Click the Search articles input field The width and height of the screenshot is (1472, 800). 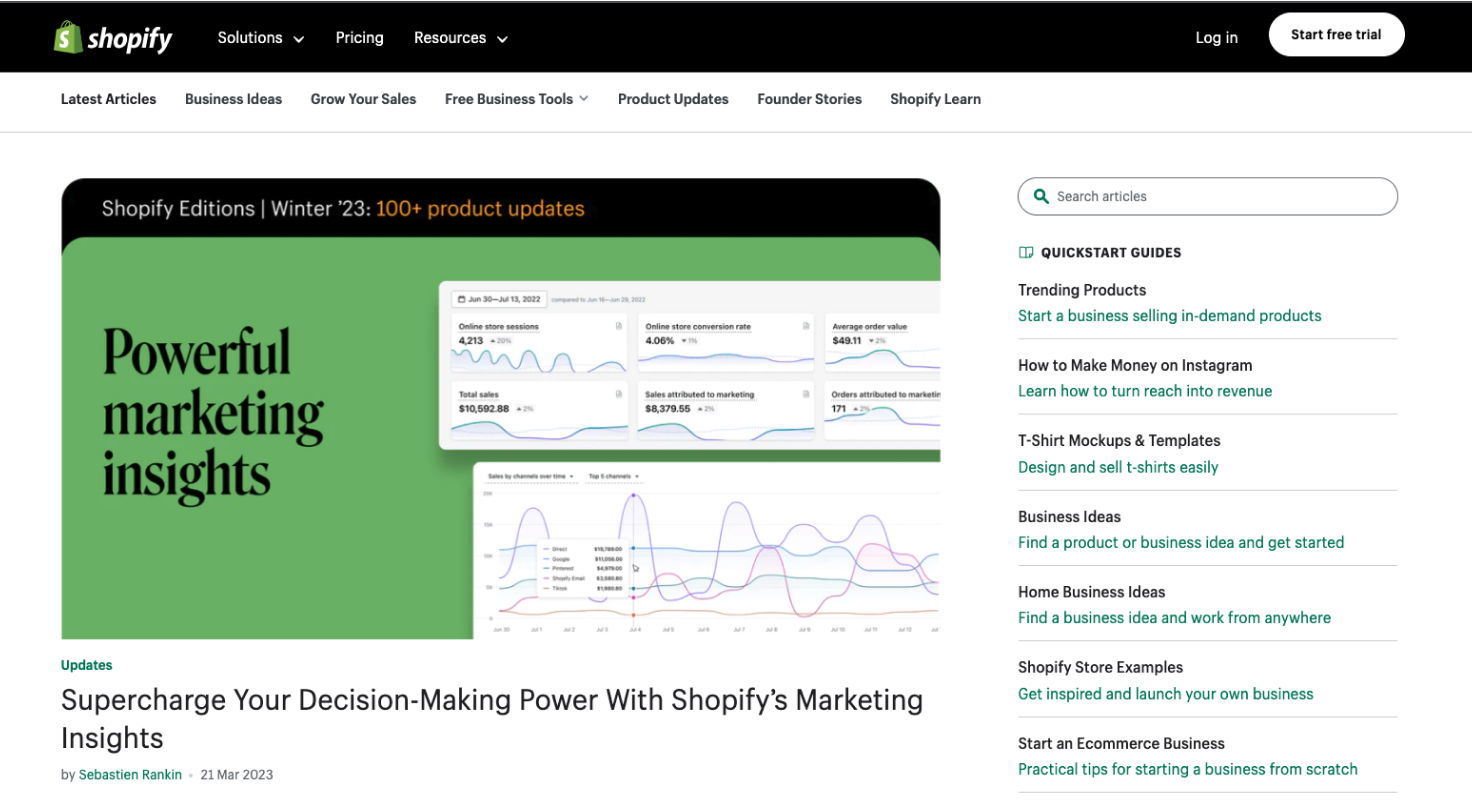(x=1207, y=196)
